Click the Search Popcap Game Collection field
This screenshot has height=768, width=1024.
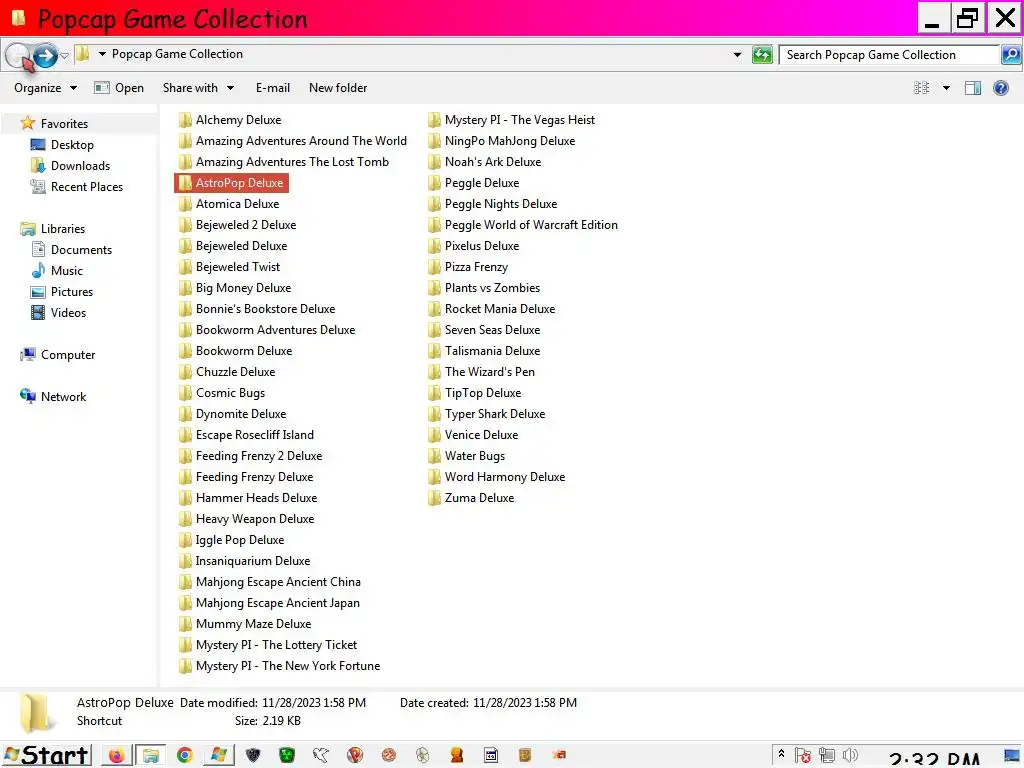(889, 55)
